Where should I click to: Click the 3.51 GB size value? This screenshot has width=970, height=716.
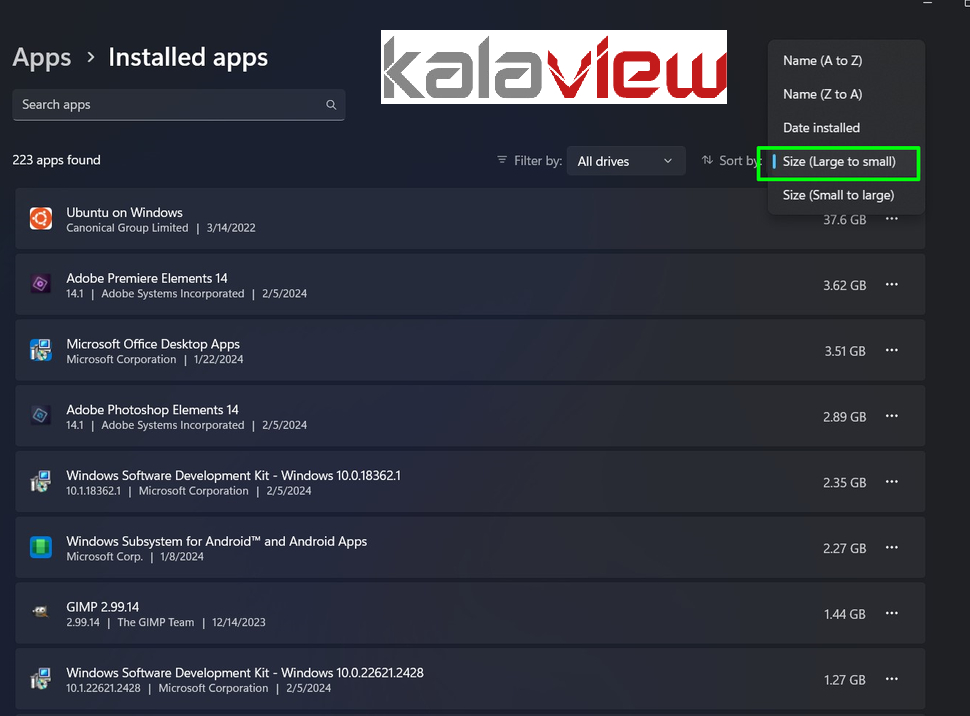(x=845, y=351)
